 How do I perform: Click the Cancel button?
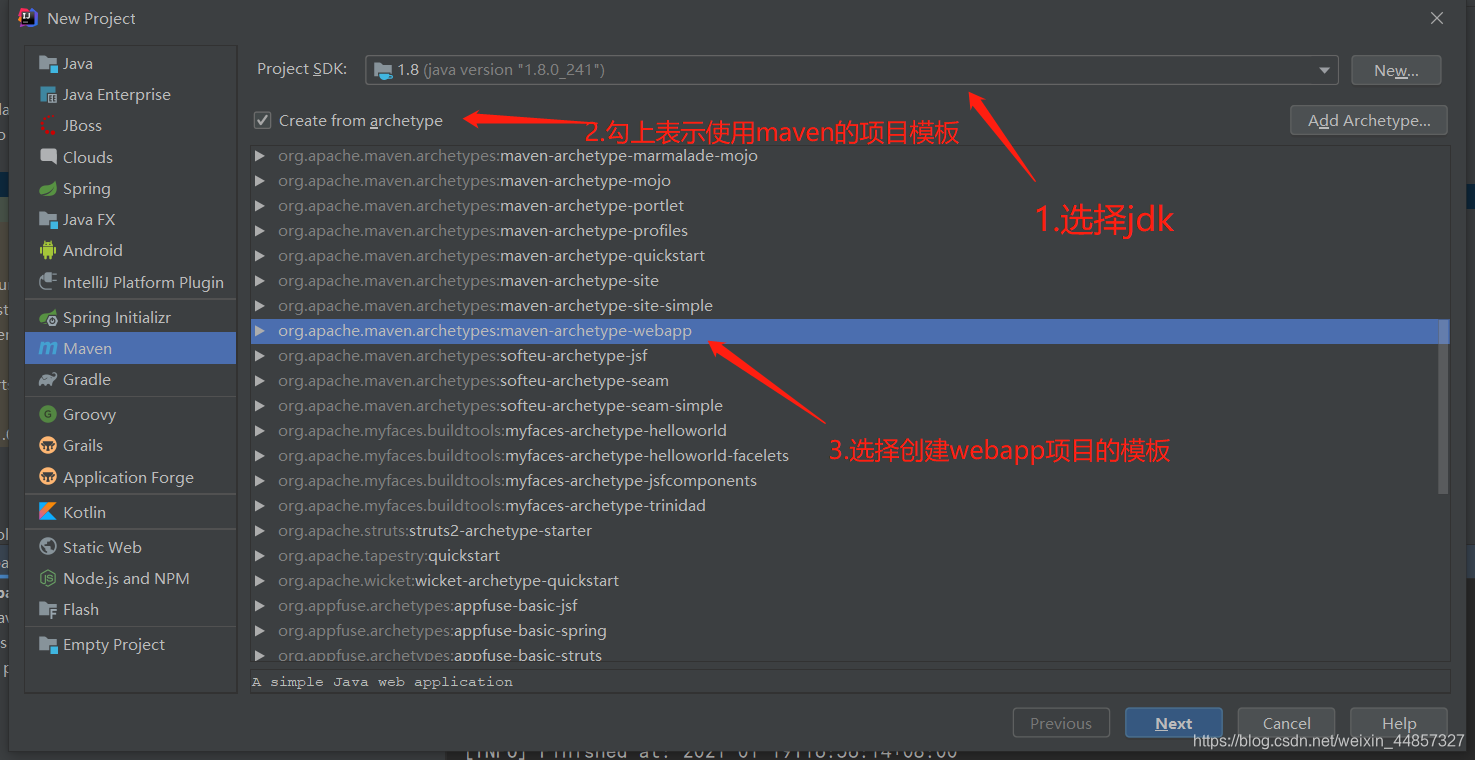(1287, 723)
